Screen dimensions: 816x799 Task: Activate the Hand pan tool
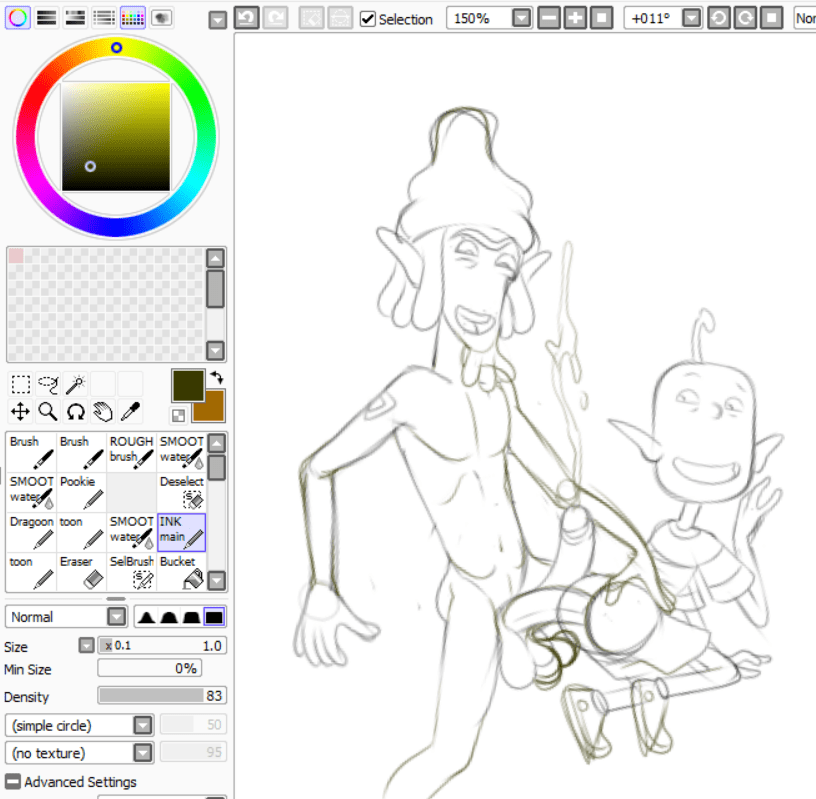pos(102,411)
